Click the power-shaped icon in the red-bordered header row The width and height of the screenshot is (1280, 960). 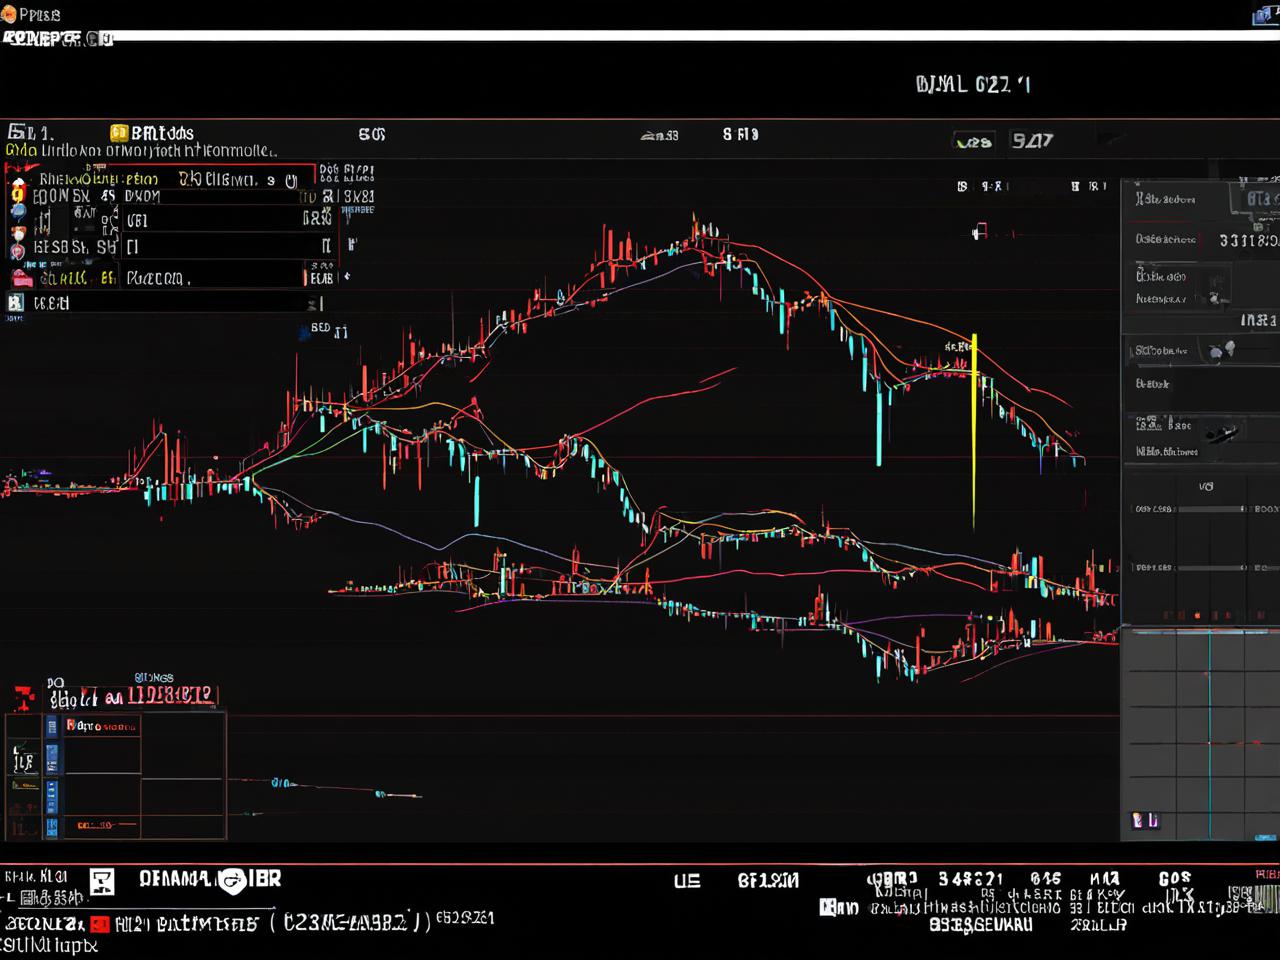291,181
